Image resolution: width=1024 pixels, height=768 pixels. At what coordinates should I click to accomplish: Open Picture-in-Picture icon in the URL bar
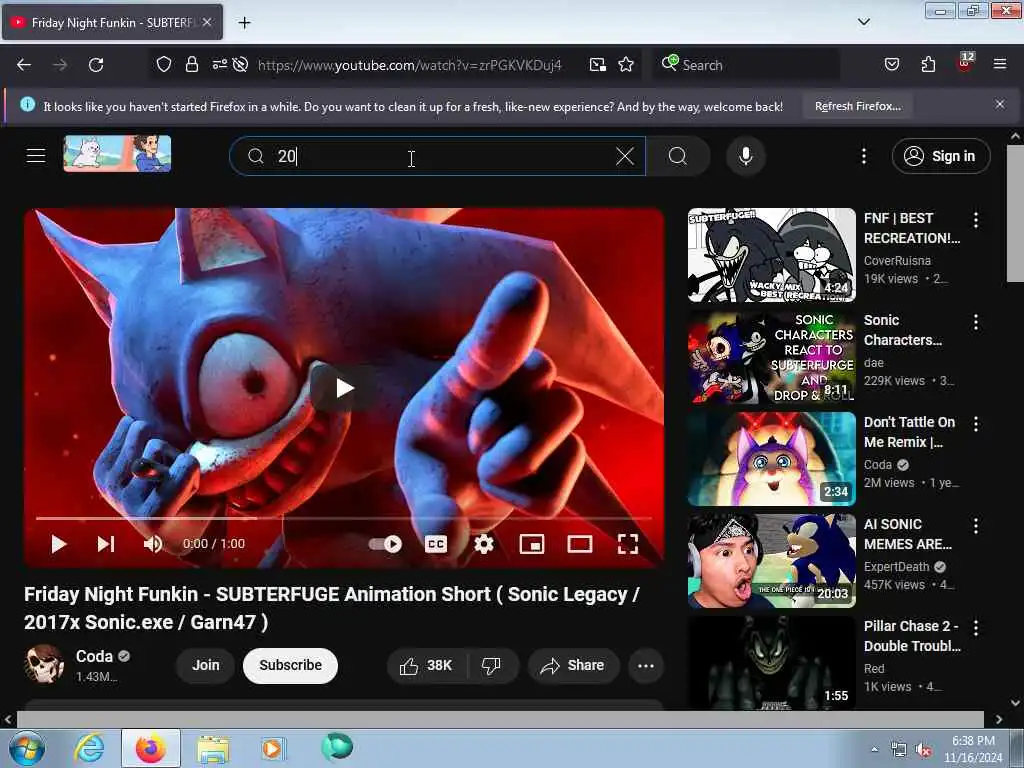tap(598, 64)
